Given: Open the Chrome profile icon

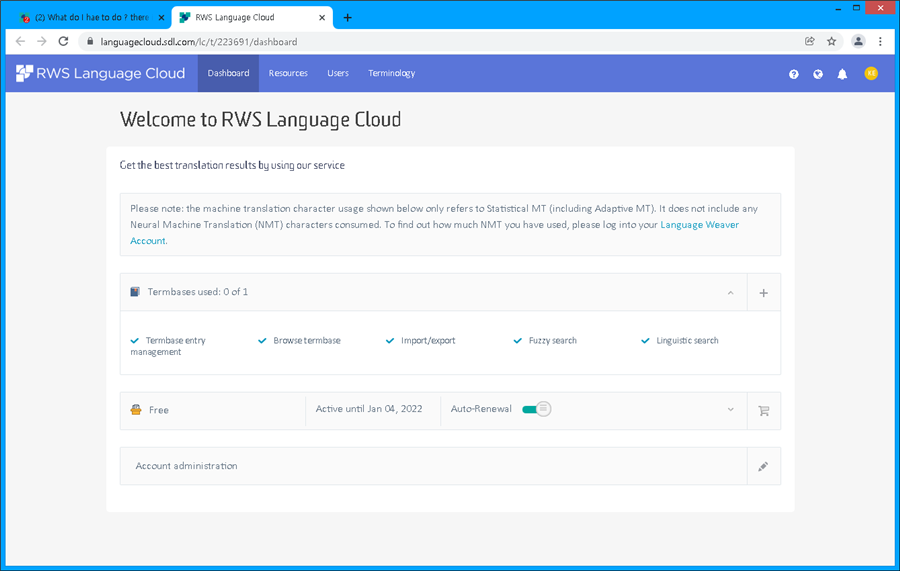Looking at the screenshot, I should pyautogui.click(x=858, y=41).
